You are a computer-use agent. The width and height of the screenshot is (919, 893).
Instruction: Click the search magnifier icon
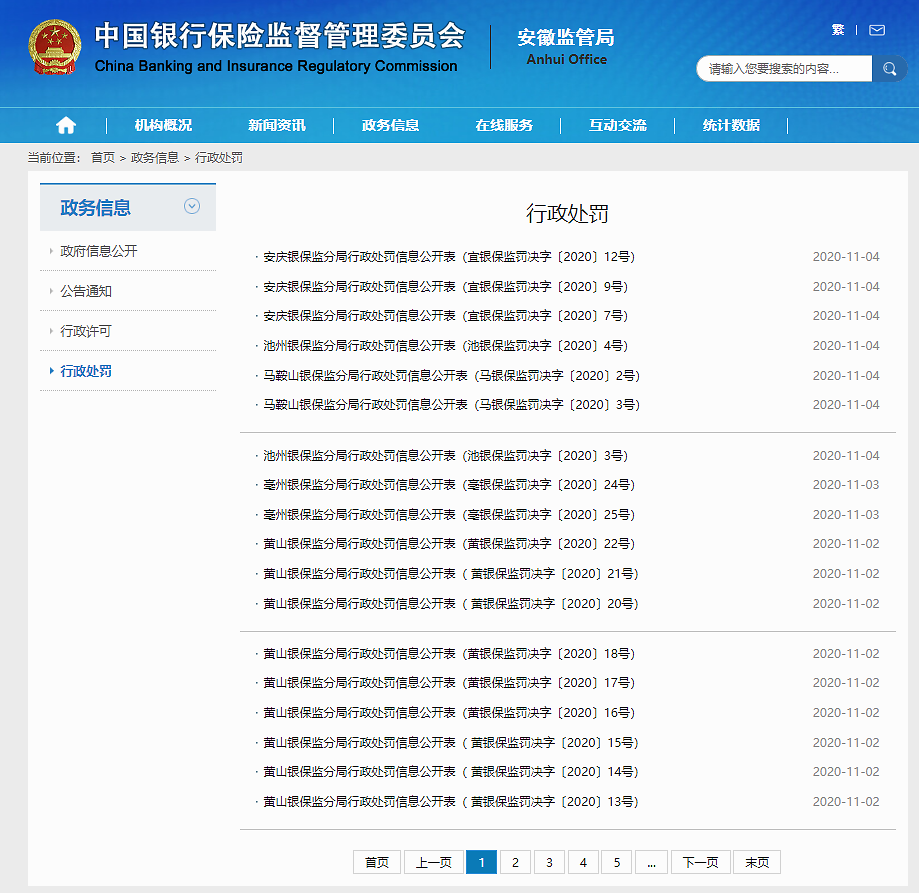(x=889, y=68)
